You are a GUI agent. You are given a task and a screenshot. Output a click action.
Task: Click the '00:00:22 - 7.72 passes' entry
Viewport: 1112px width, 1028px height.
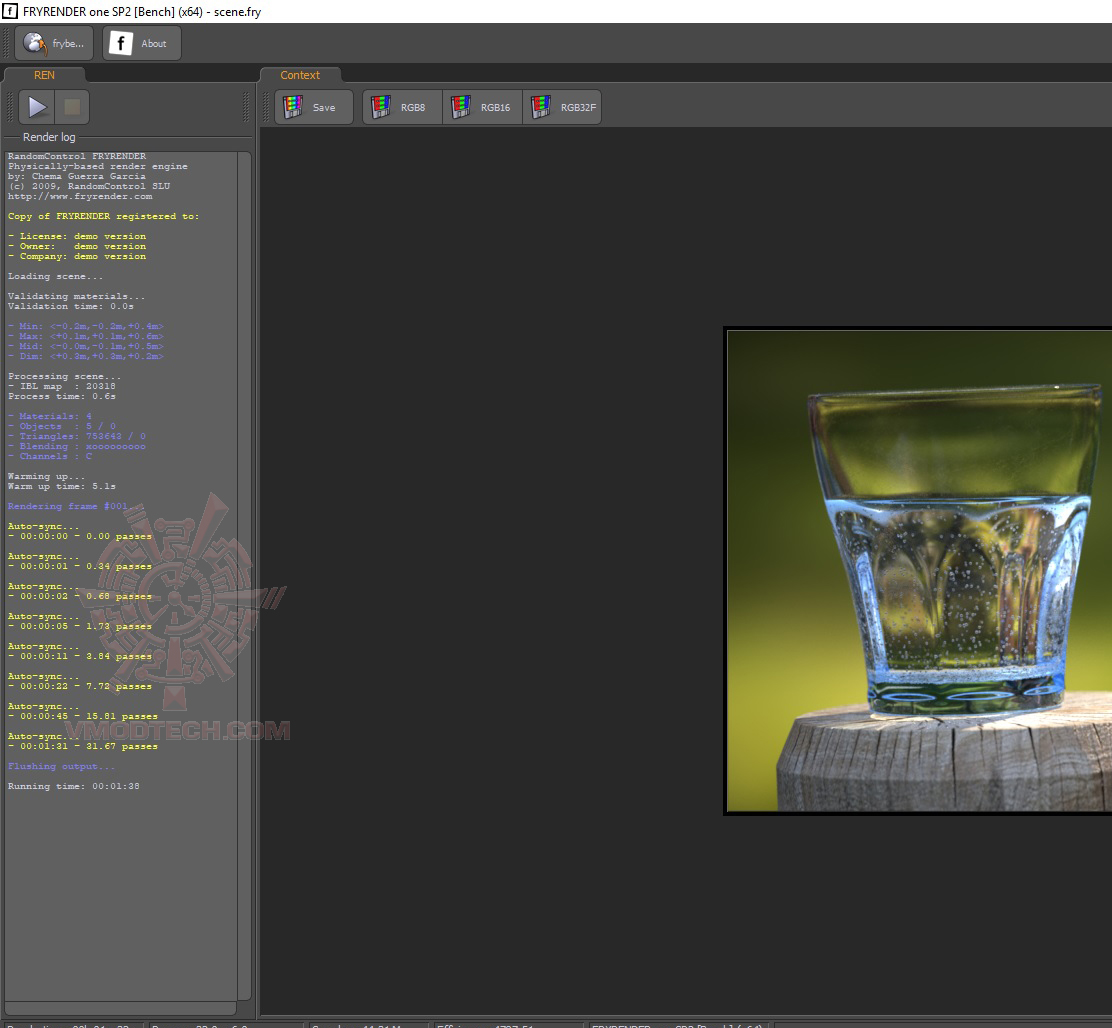coord(80,686)
